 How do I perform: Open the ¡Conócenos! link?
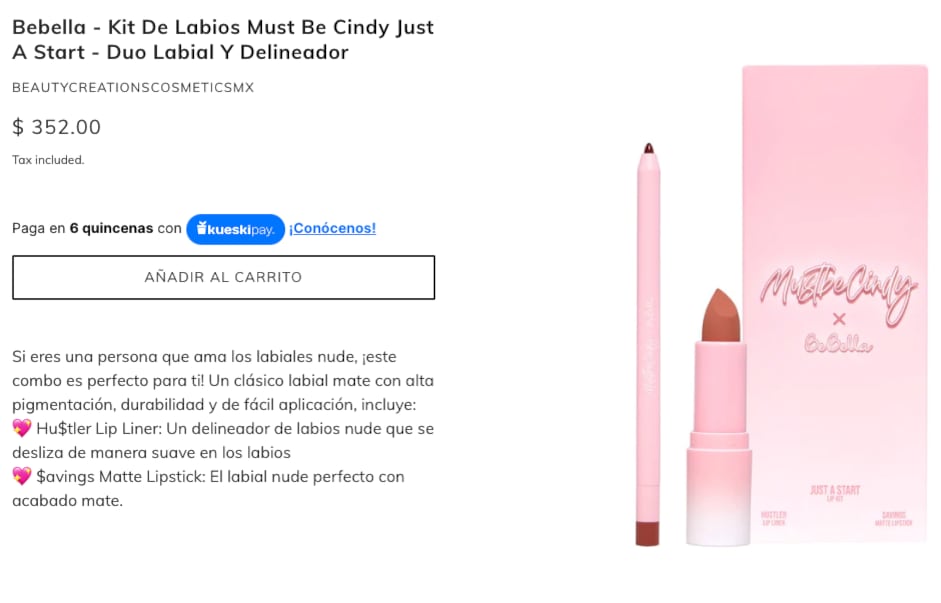pos(331,228)
